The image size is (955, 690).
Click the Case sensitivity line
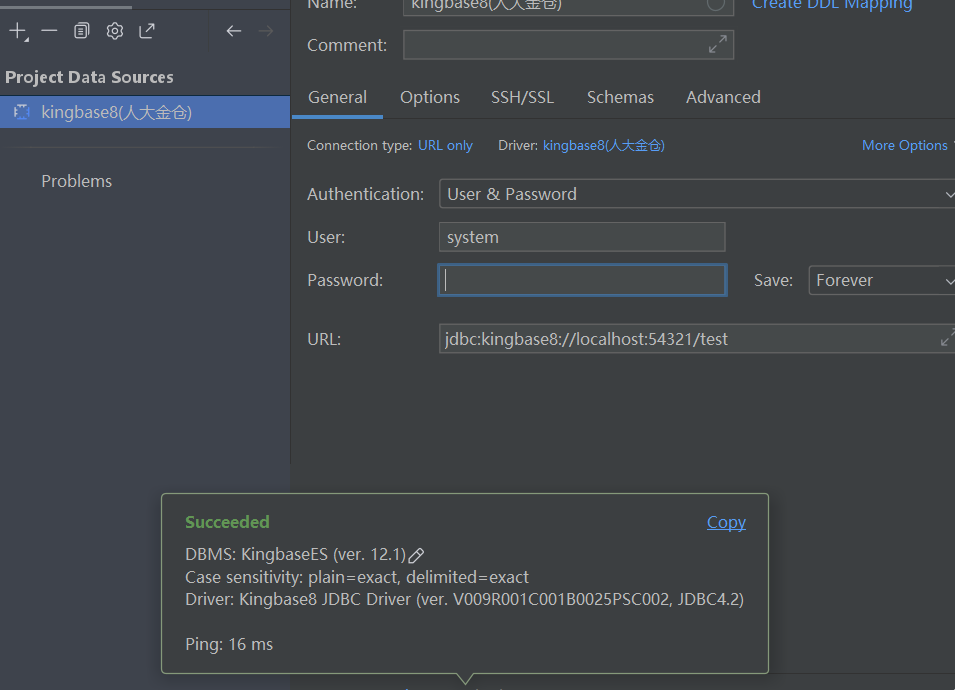[357, 577]
